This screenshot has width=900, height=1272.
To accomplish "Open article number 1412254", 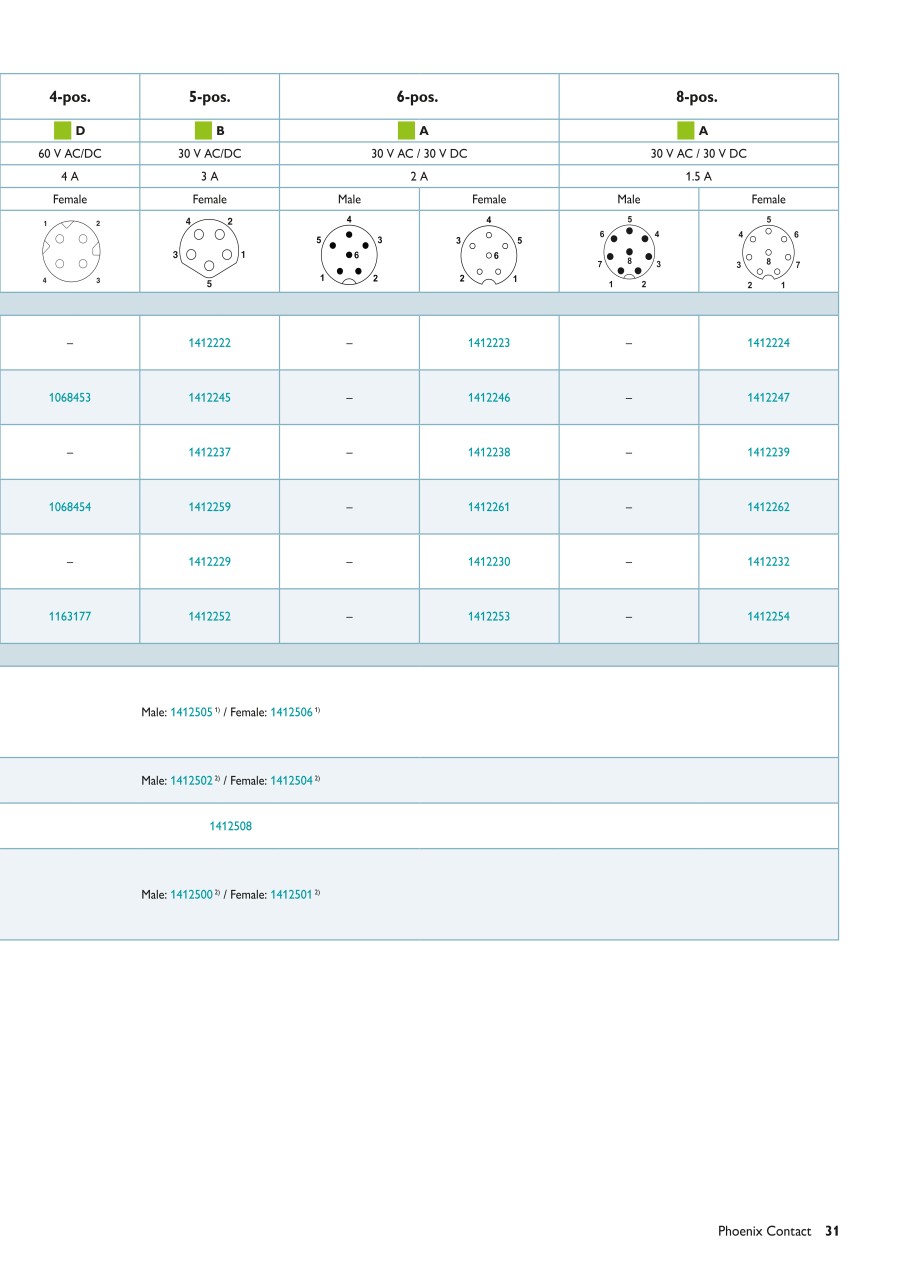I will pyautogui.click(x=768, y=617).
